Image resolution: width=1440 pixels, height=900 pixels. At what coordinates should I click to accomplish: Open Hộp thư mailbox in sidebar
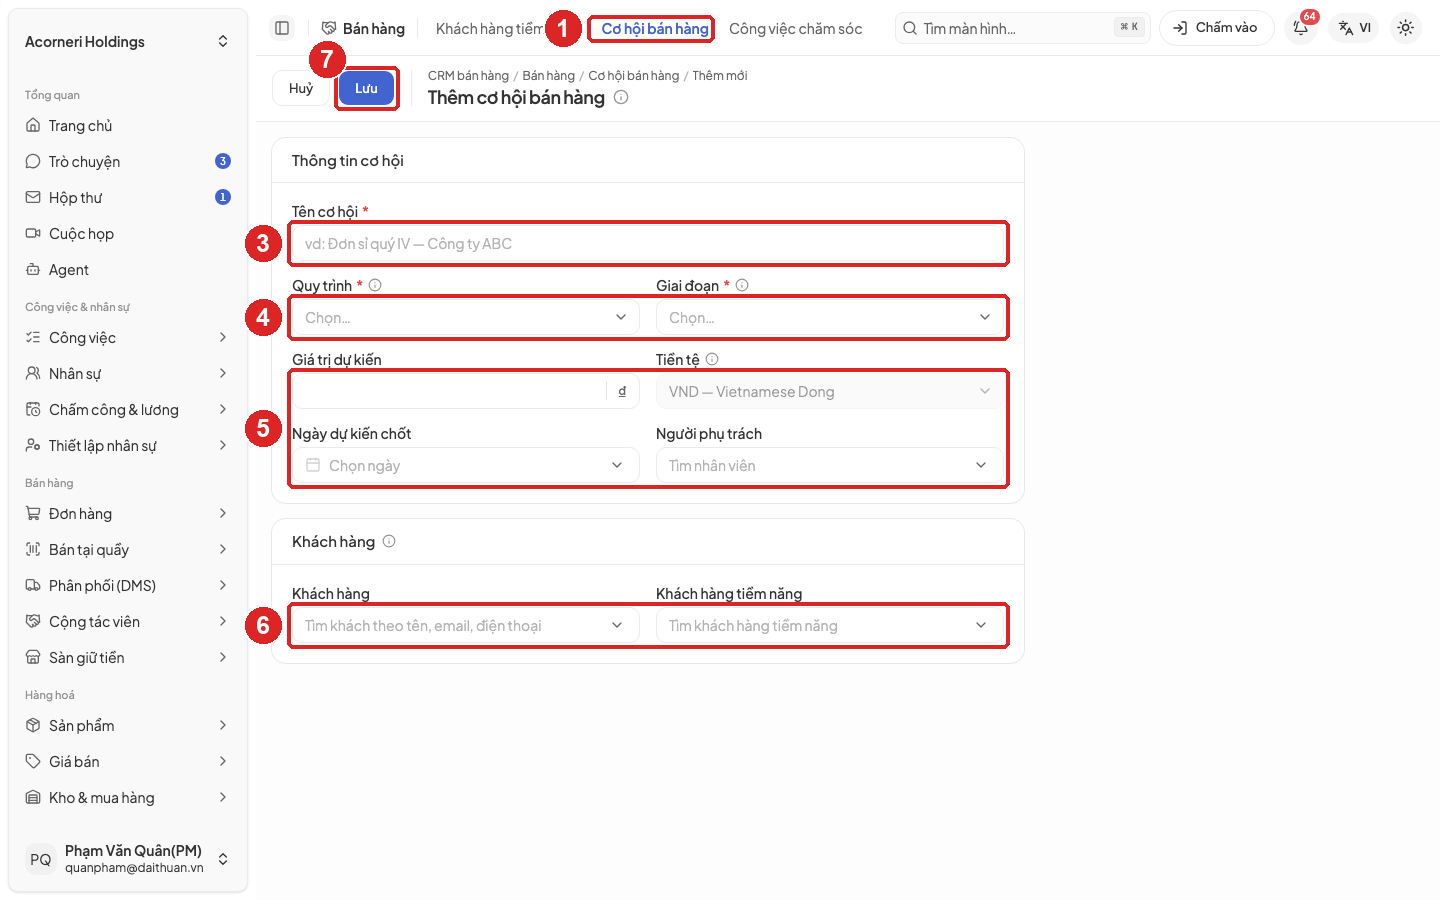pos(128,198)
